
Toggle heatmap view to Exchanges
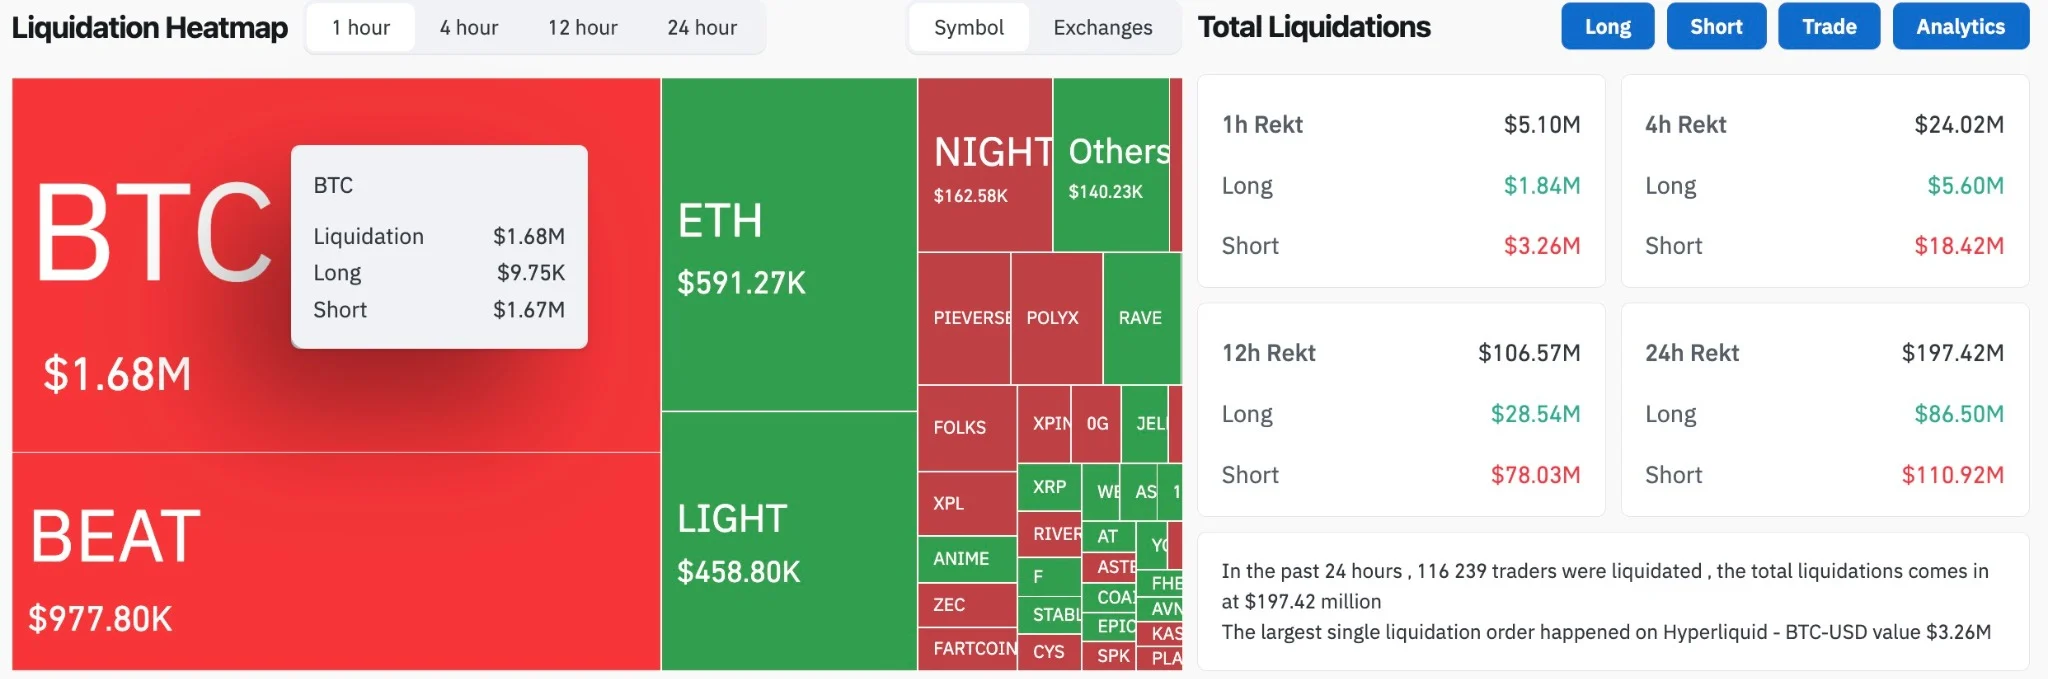(1102, 28)
